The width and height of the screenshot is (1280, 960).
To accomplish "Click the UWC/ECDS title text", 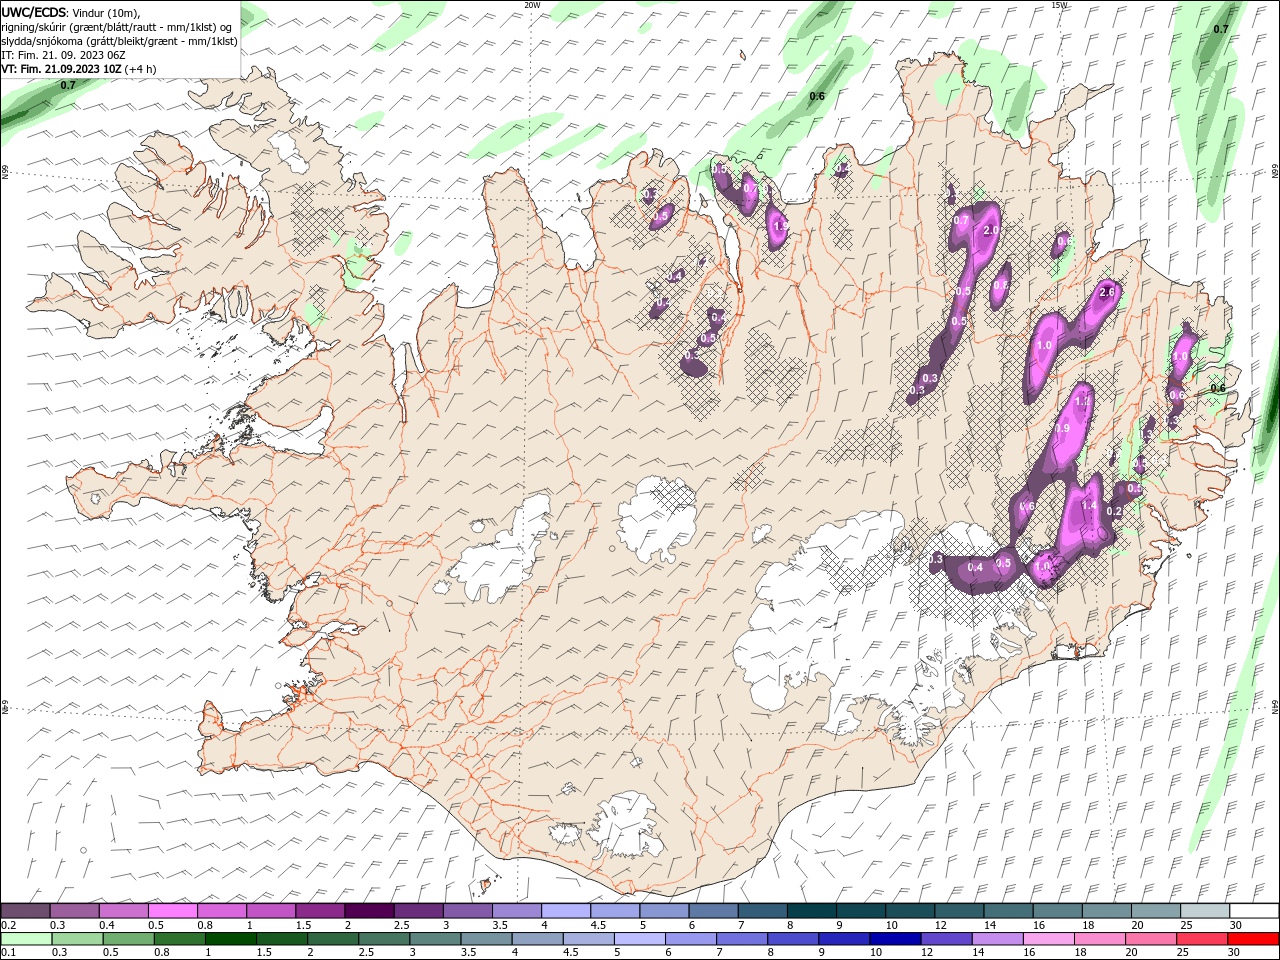I will tap(35, 12).
